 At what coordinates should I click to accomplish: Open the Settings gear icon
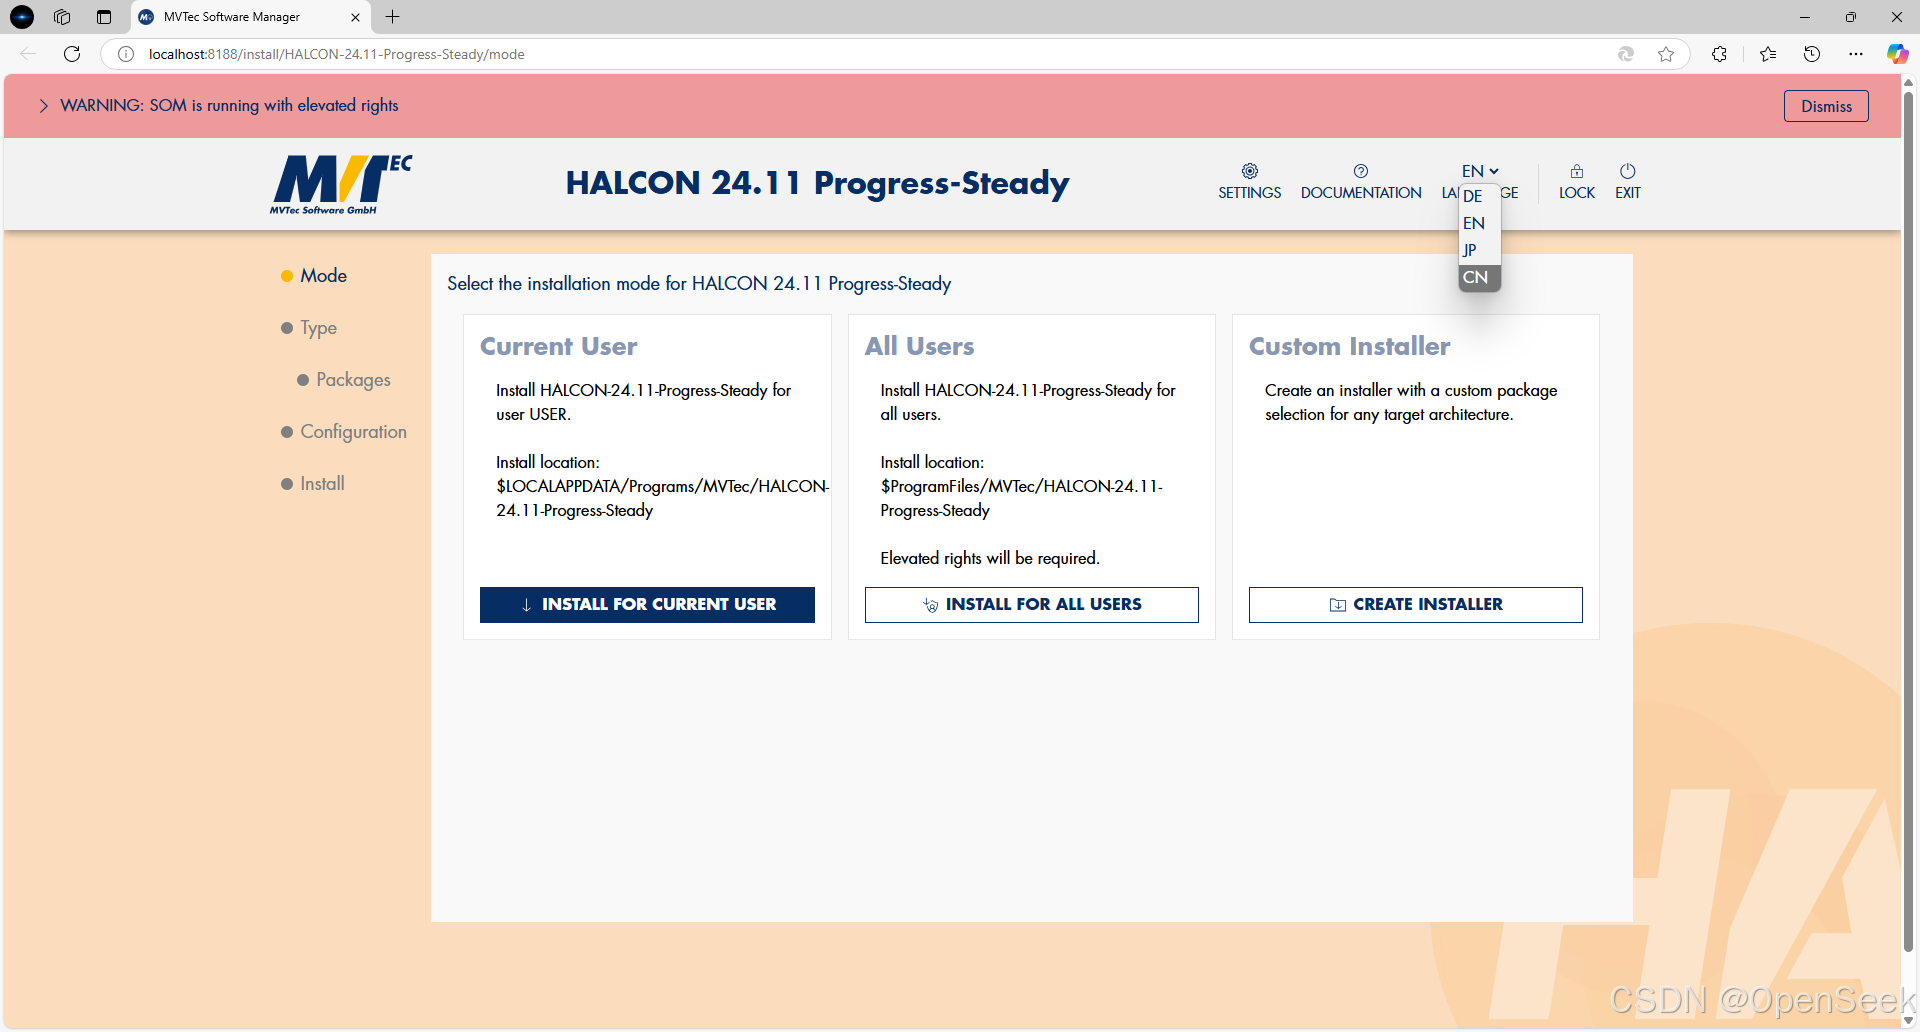[x=1249, y=180]
